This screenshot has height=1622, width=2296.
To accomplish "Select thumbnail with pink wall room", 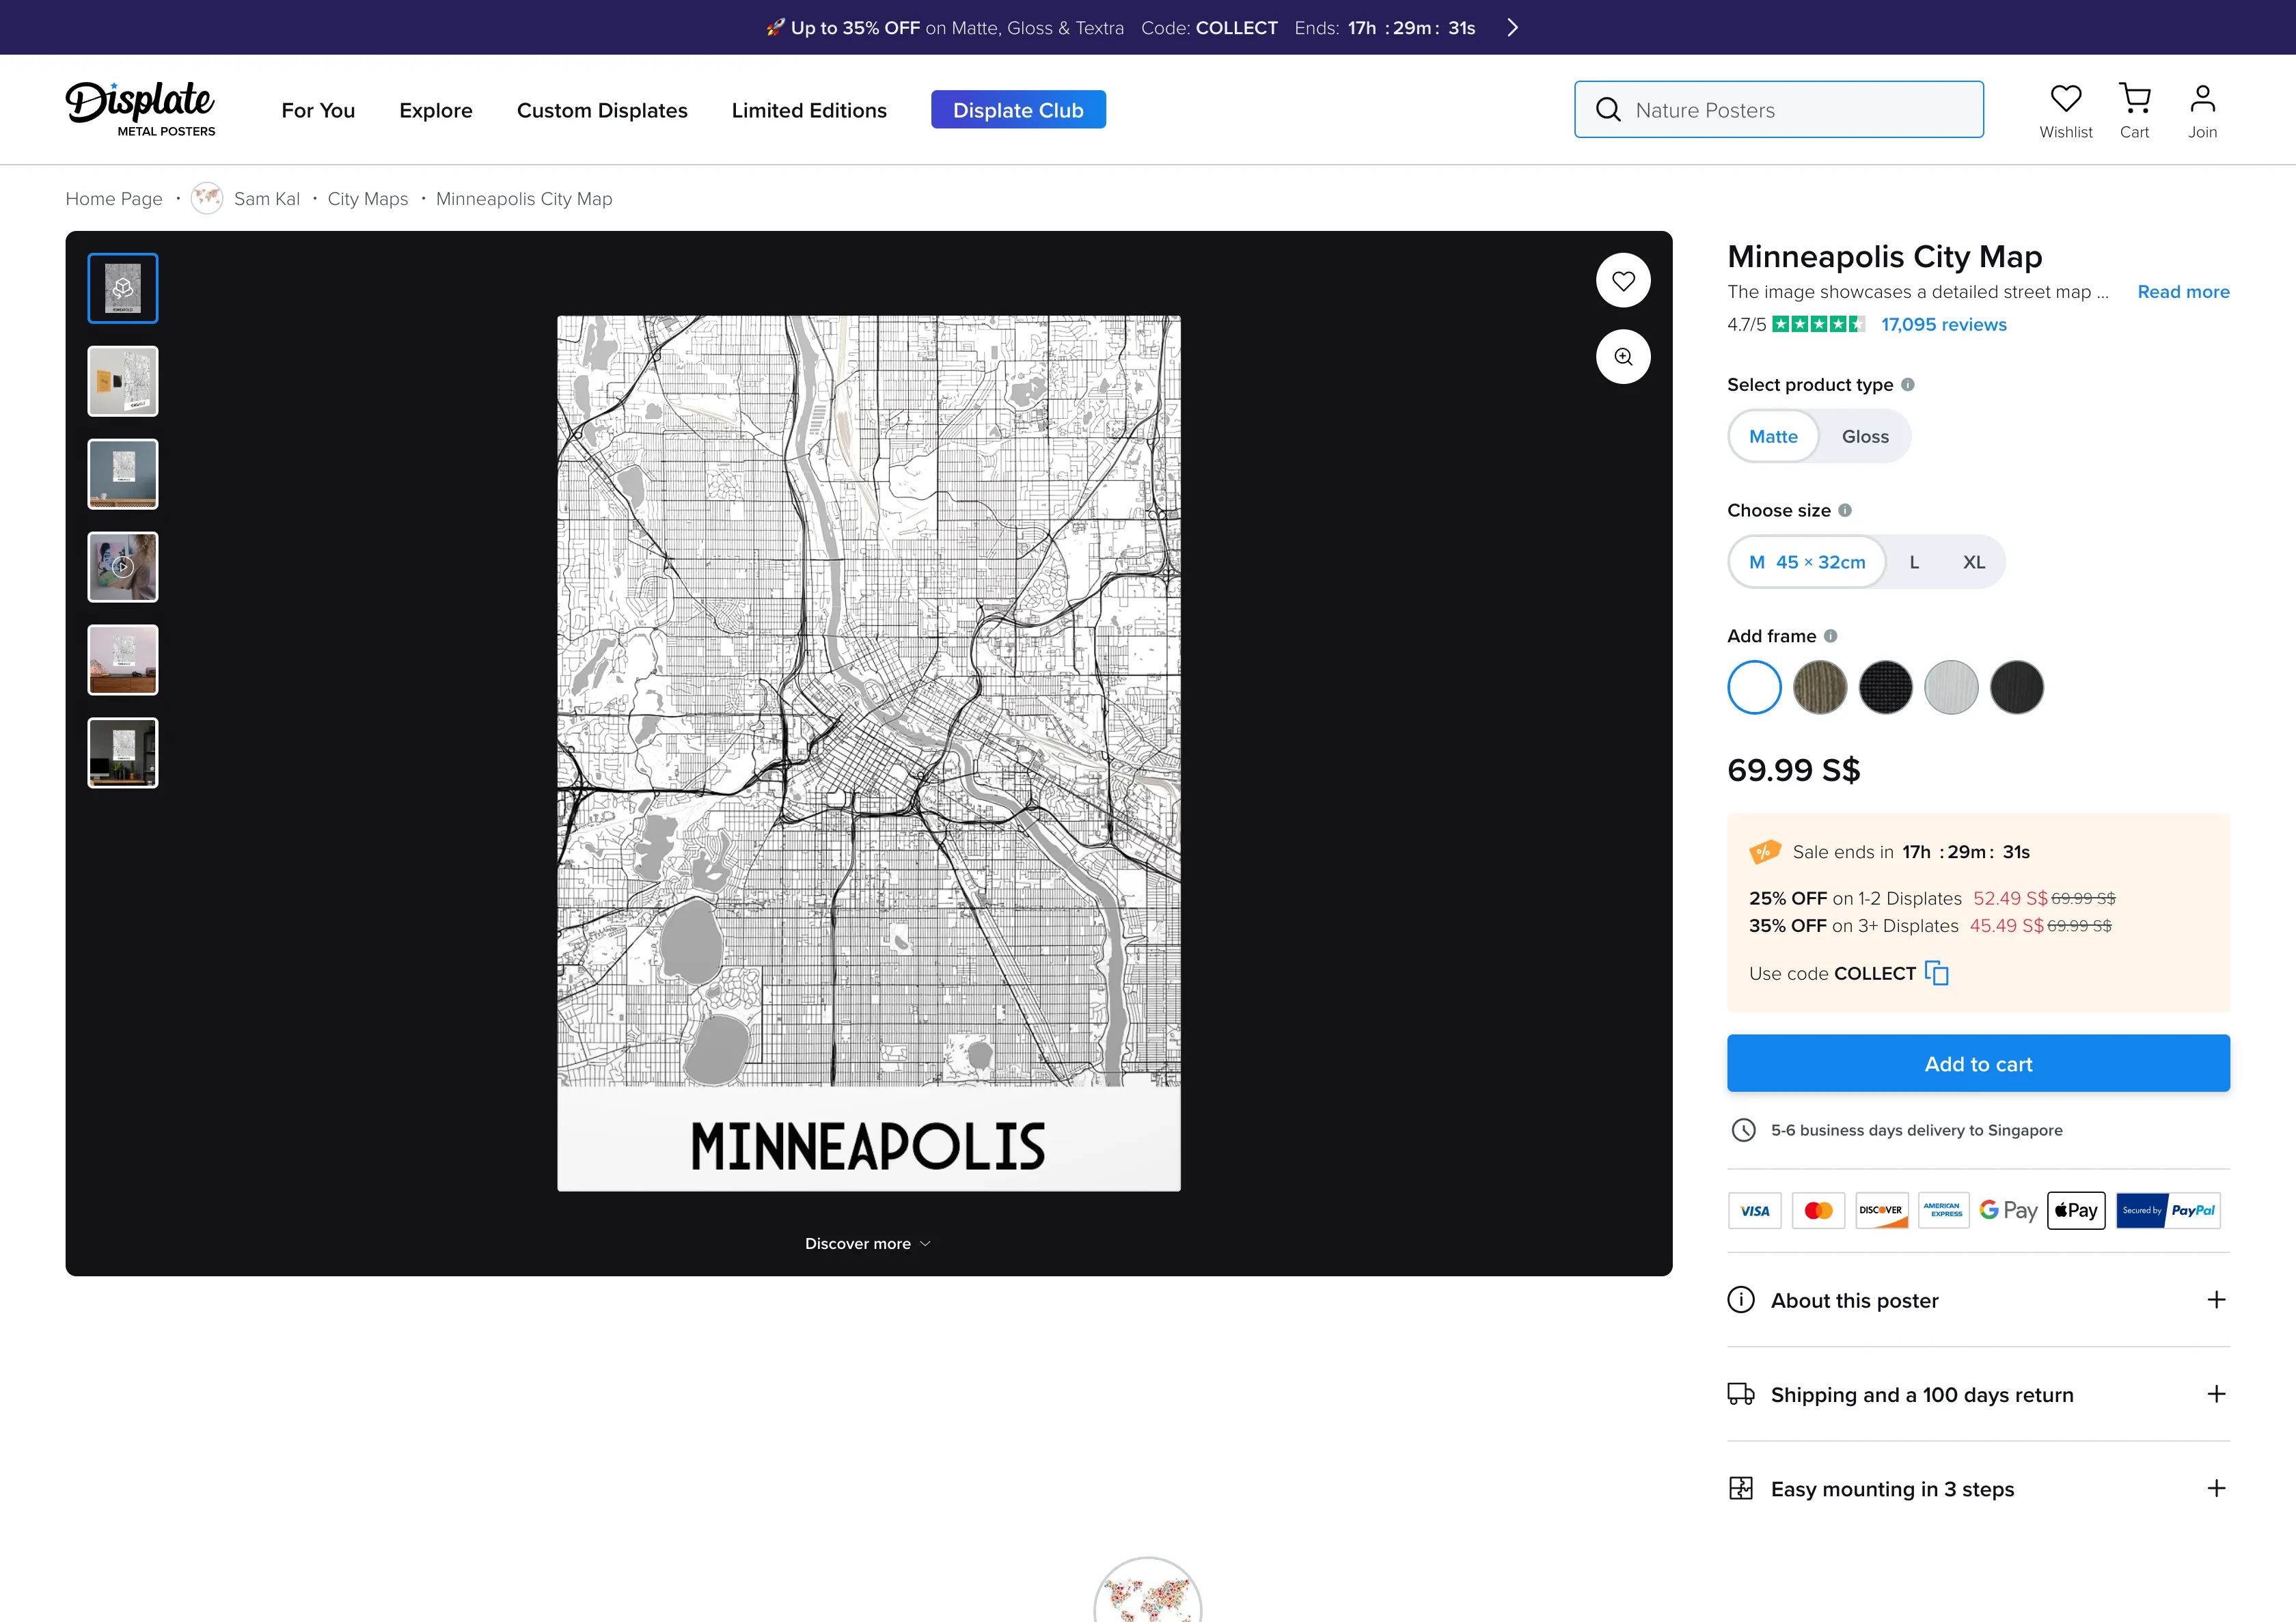I will click(123, 661).
